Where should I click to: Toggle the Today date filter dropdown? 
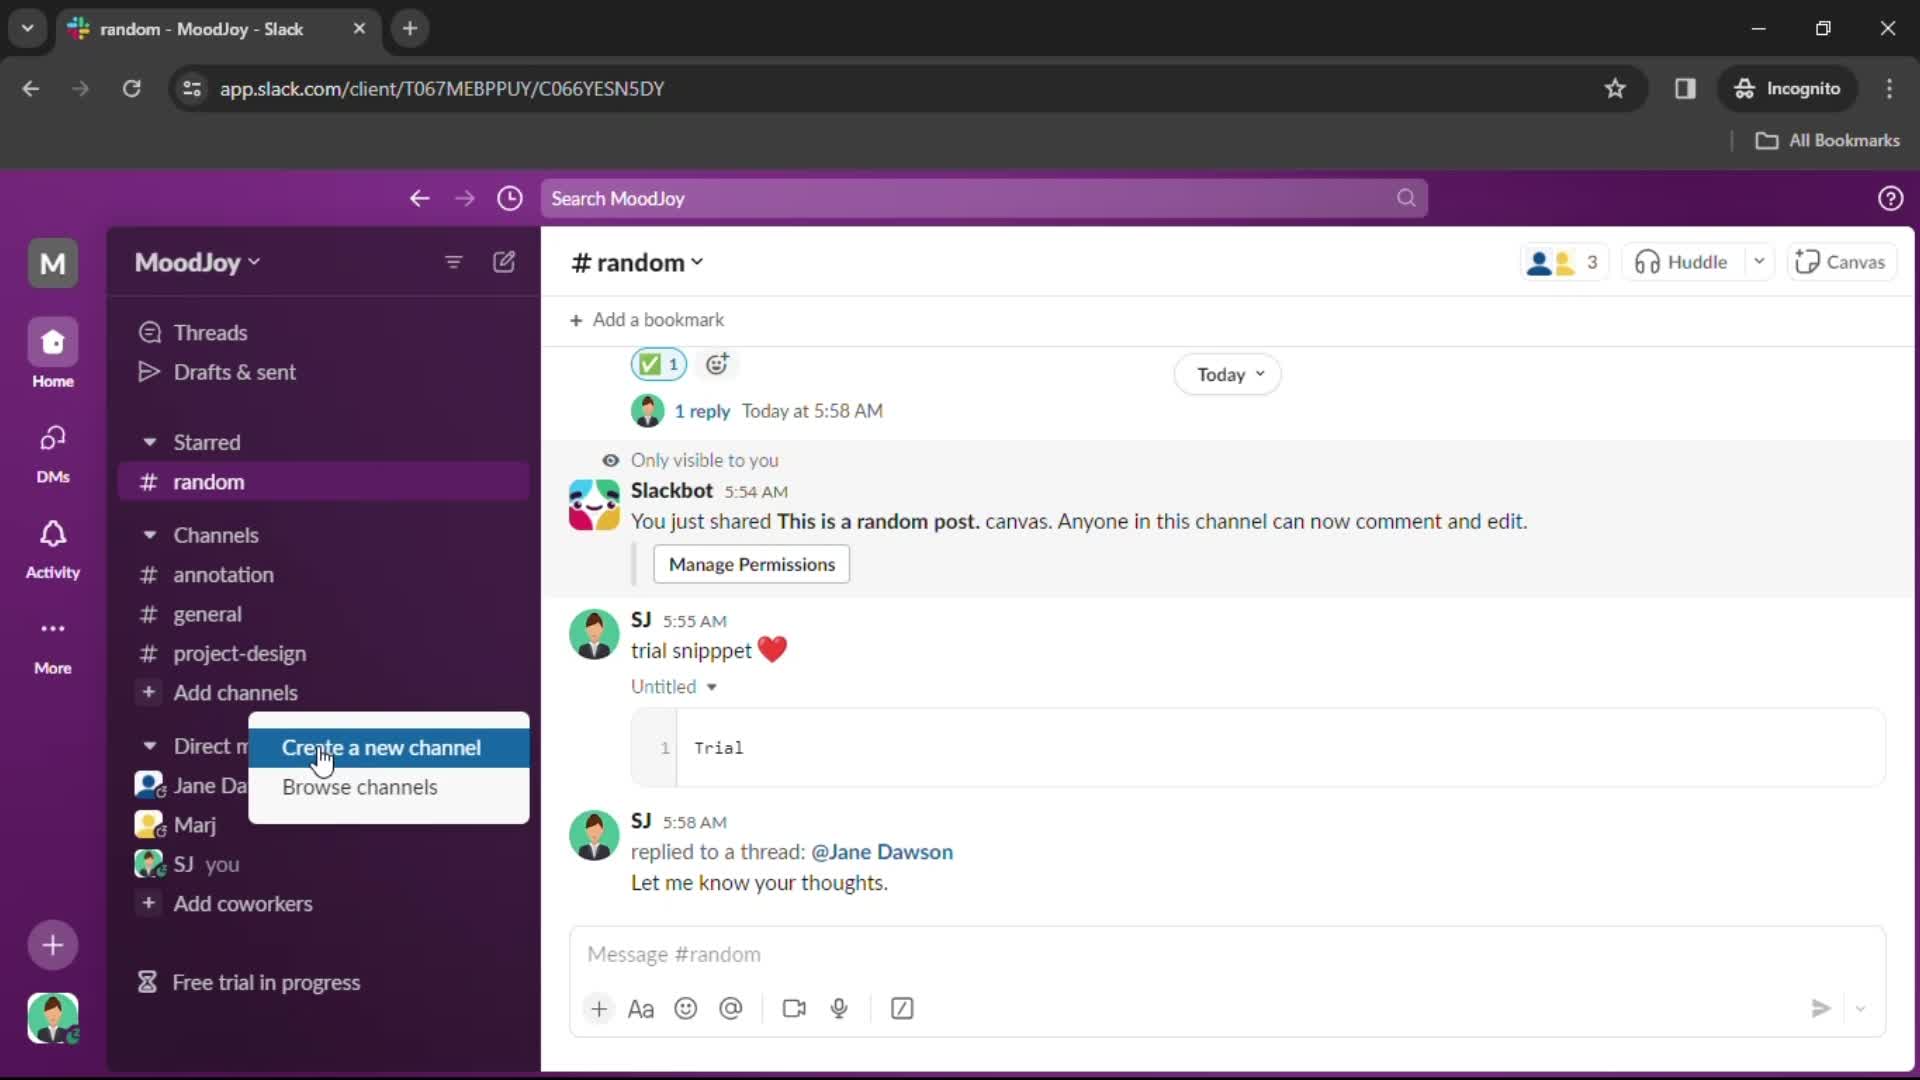click(x=1226, y=373)
